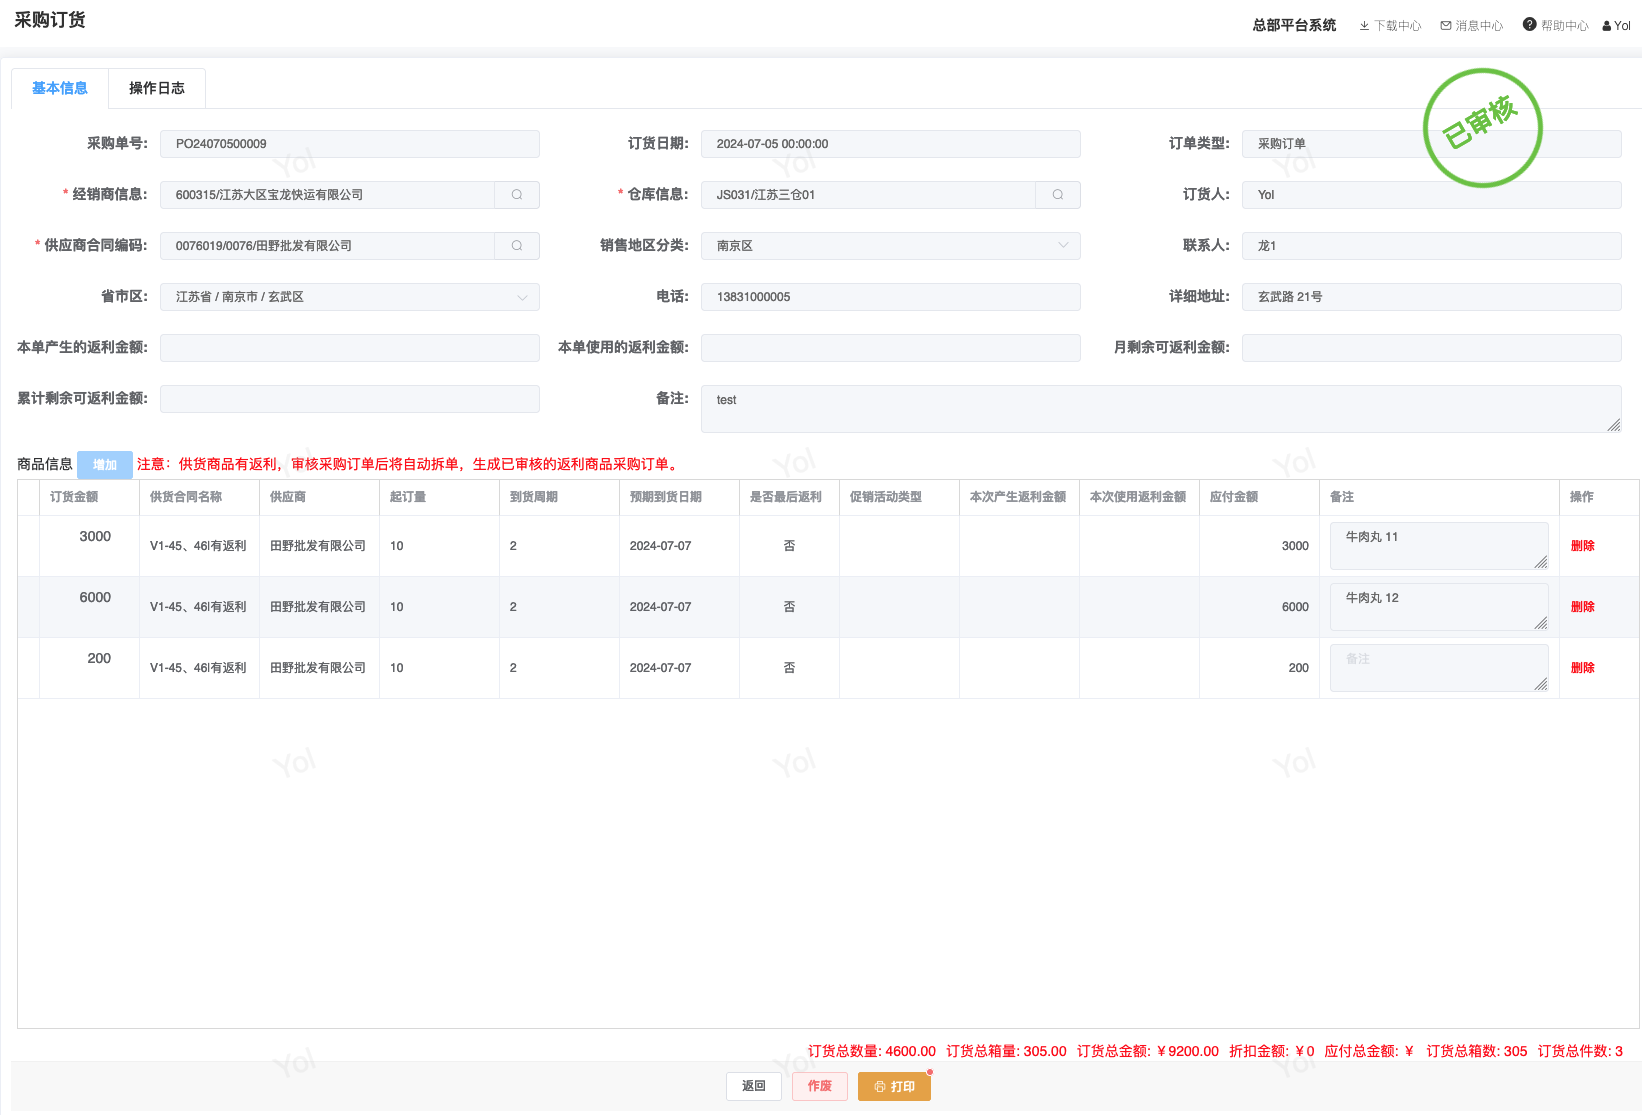Screen dimensions: 1642x1115
Task: Click the 本次使用返利金额 column header
Action: pos(1138,497)
